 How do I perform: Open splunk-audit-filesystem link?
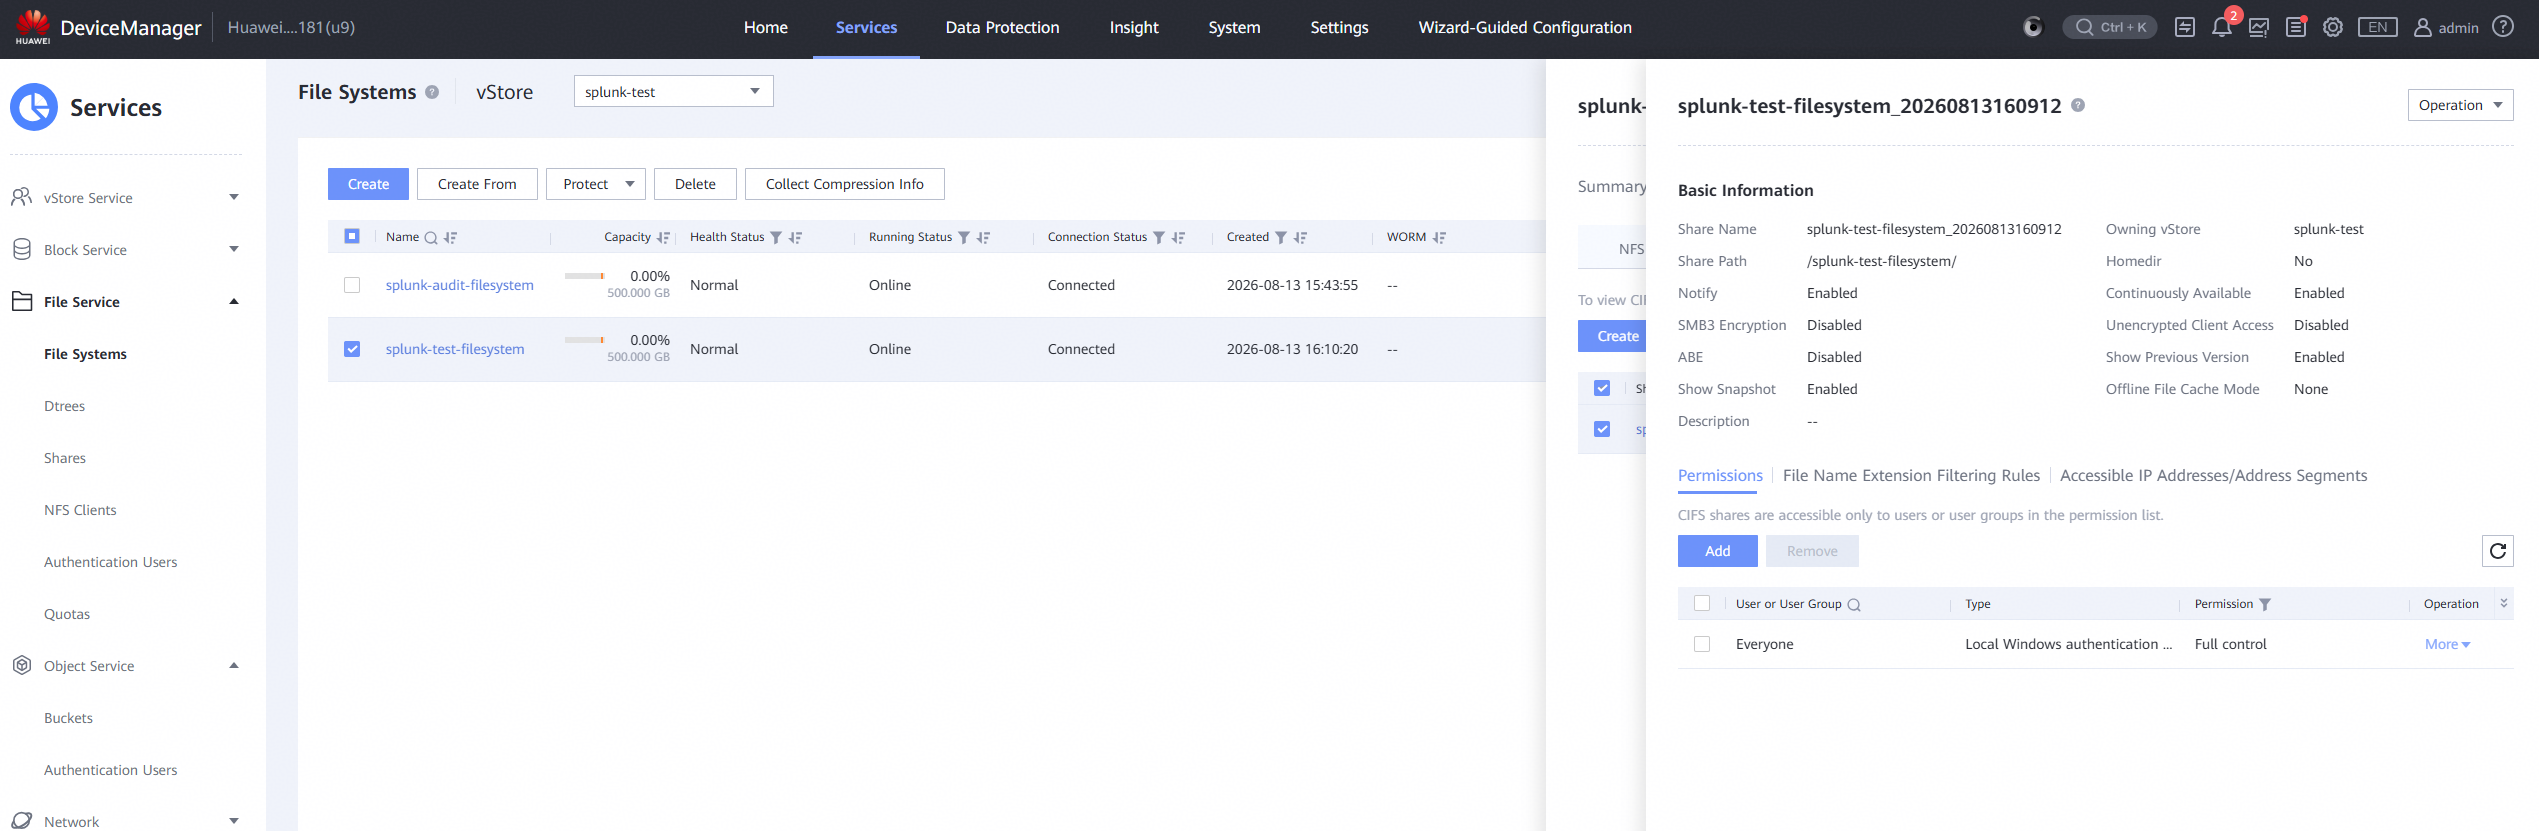(x=460, y=285)
